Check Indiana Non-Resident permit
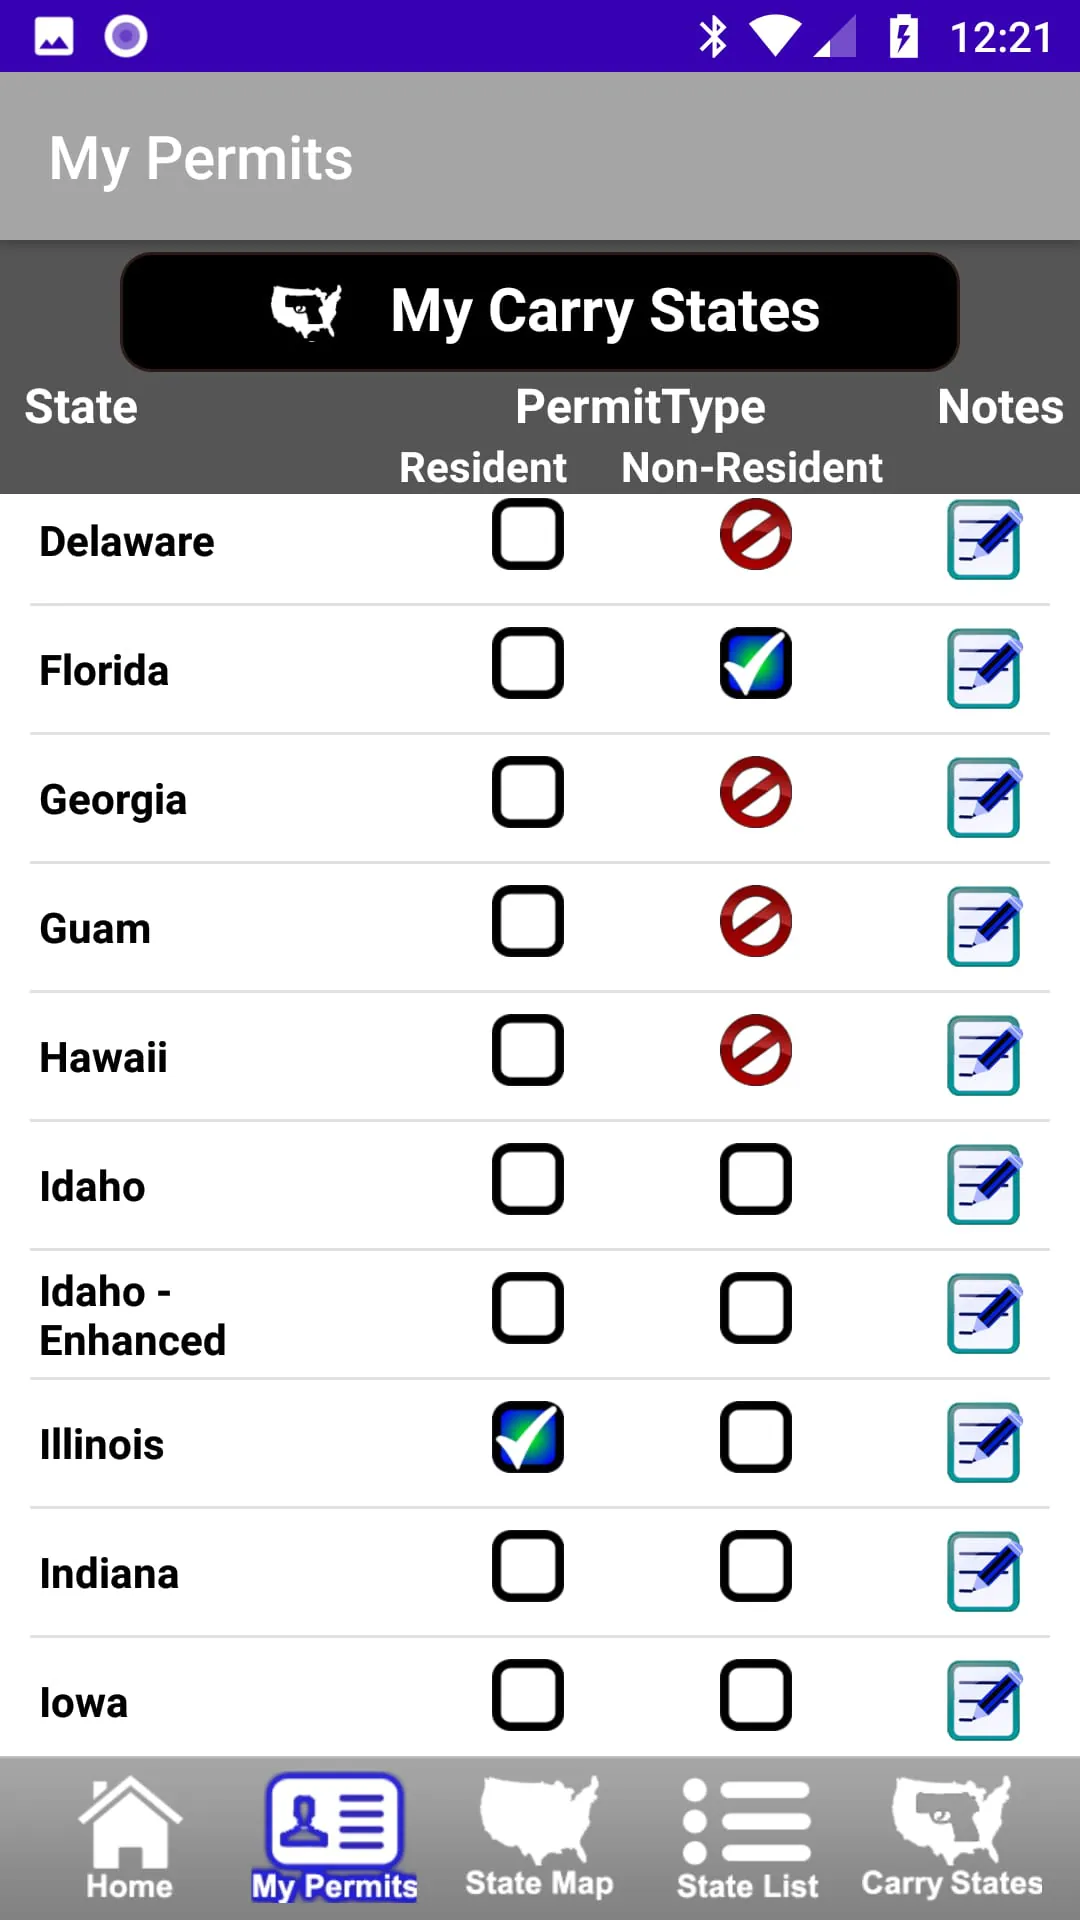This screenshot has height=1920, width=1080. (x=756, y=1567)
